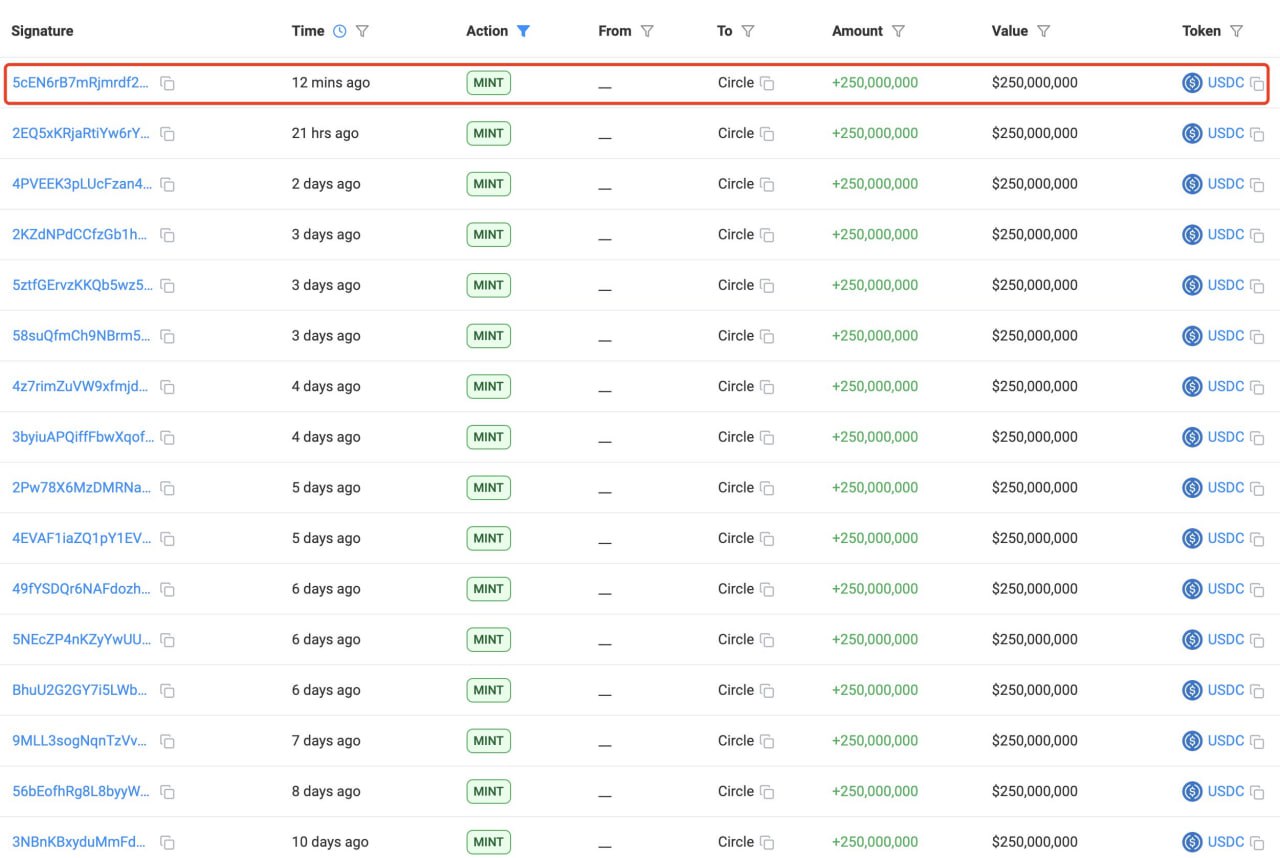Click $250,000,000 value in 10 days ago row

pos(1035,842)
